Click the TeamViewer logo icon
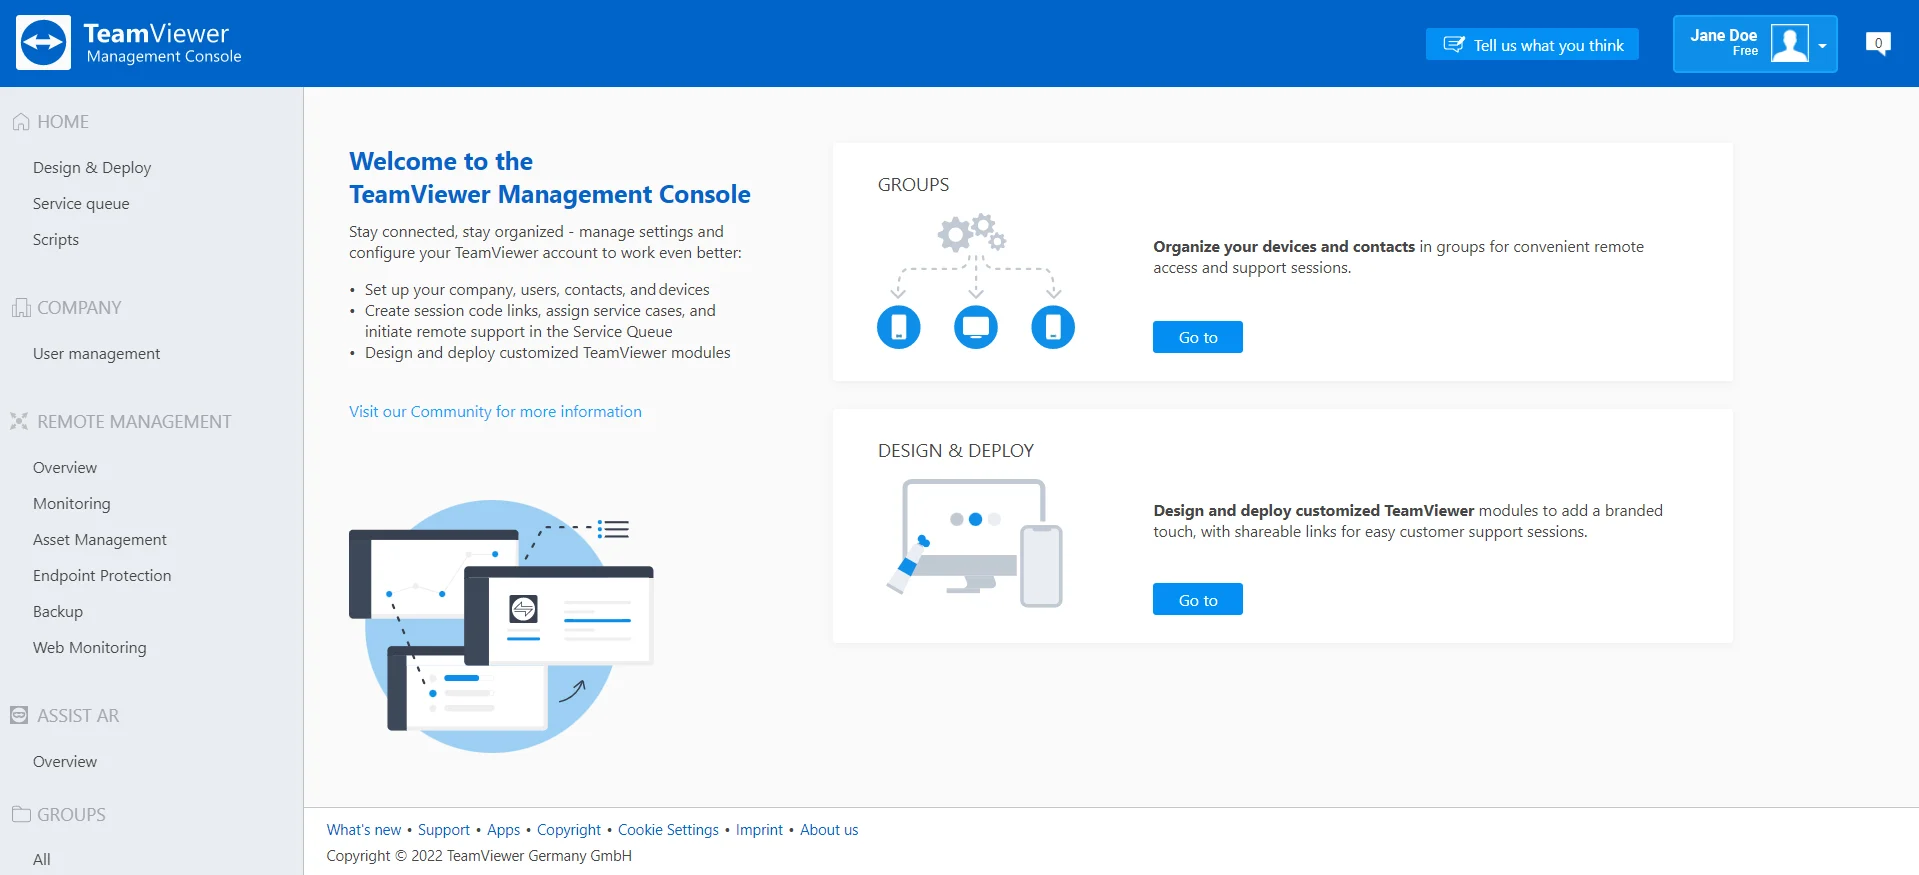The width and height of the screenshot is (1919, 875). tap(43, 43)
